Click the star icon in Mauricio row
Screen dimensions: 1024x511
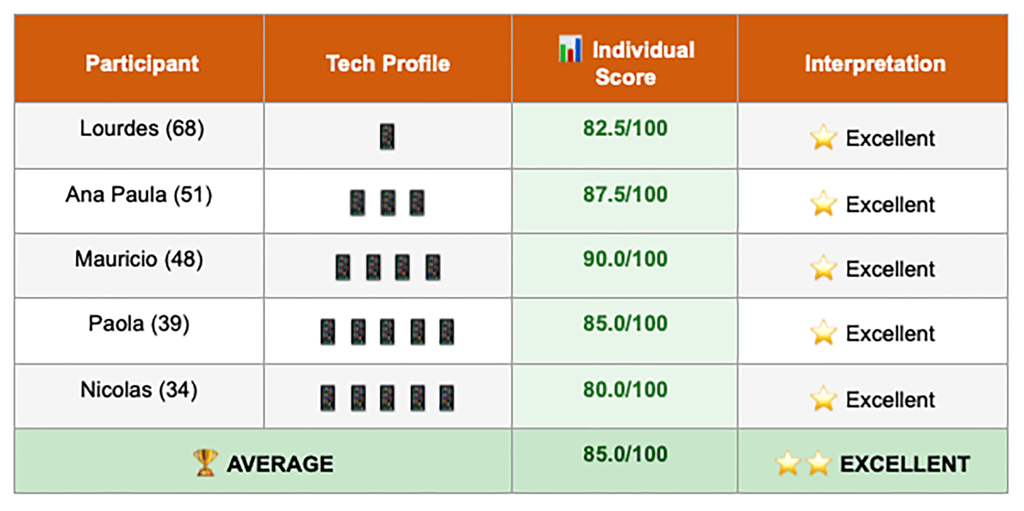(823, 269)
